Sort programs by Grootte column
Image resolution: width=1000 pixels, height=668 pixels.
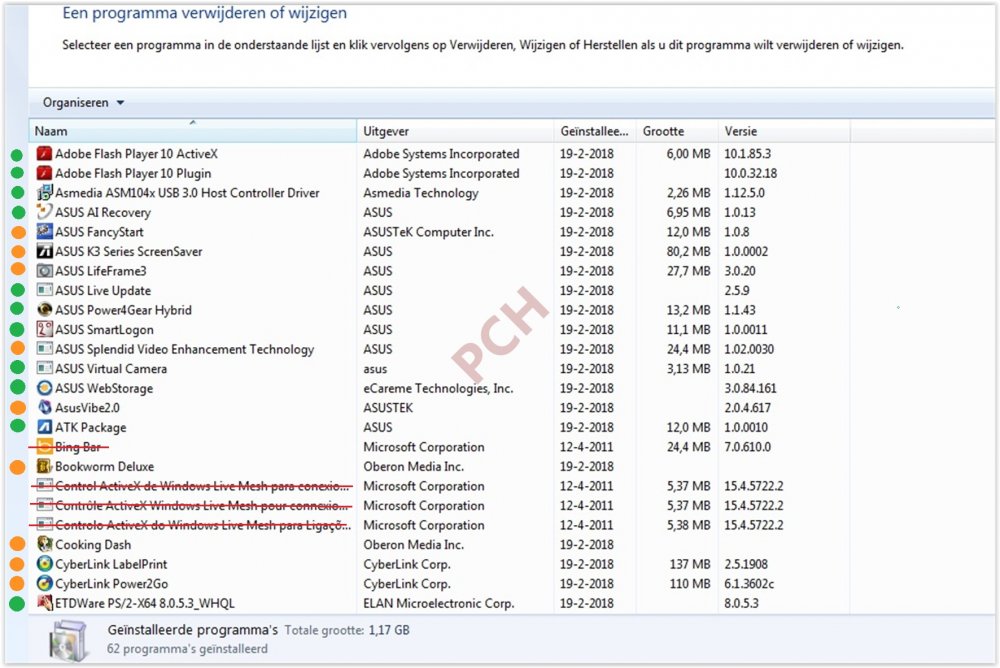click(x=677, y=131)
